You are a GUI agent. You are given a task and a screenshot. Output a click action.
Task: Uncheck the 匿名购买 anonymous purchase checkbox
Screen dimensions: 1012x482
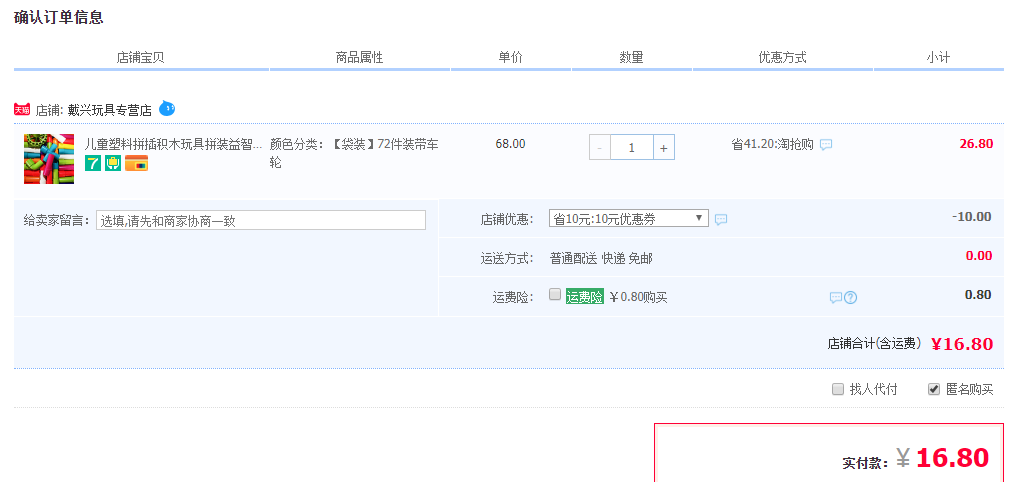933,389
